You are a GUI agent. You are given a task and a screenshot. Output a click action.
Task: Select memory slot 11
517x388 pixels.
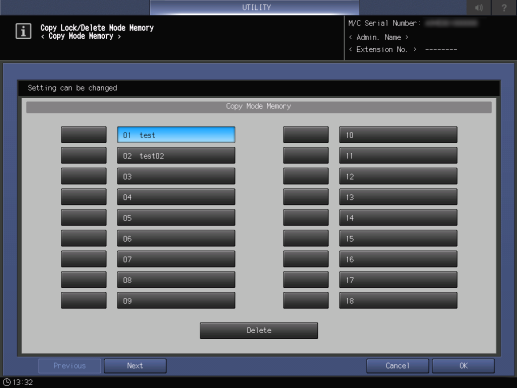click(x=398, y=156)
